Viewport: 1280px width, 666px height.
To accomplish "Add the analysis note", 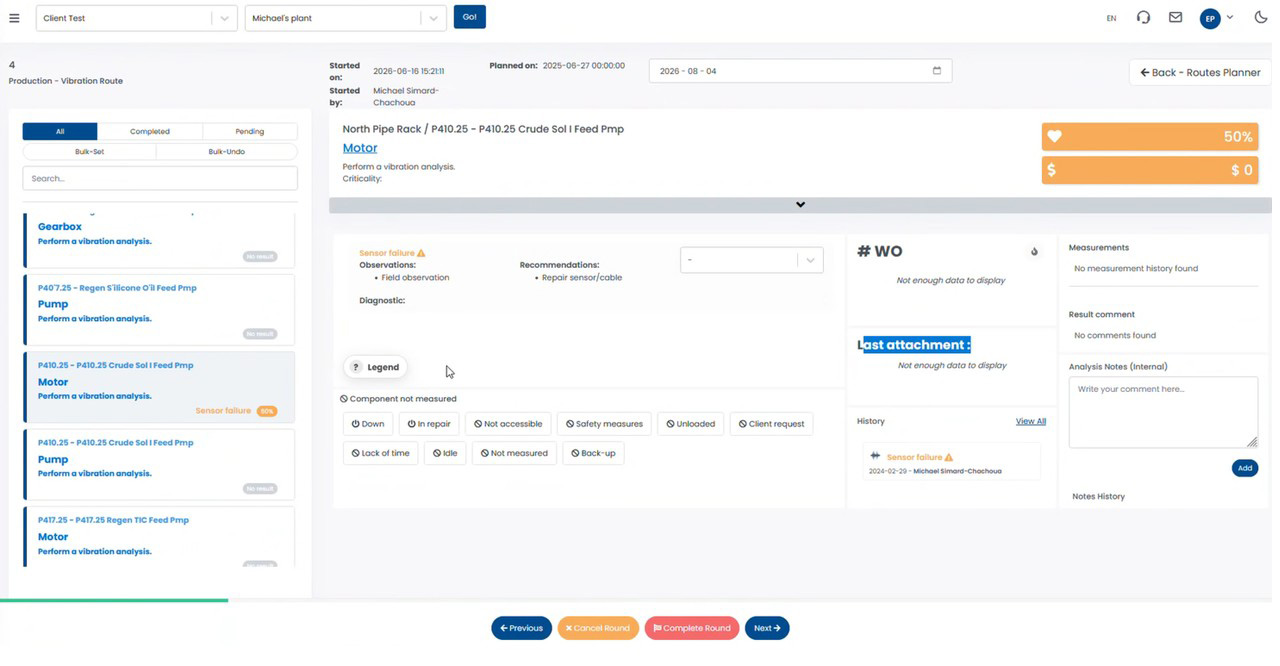I will [1245, 468].
